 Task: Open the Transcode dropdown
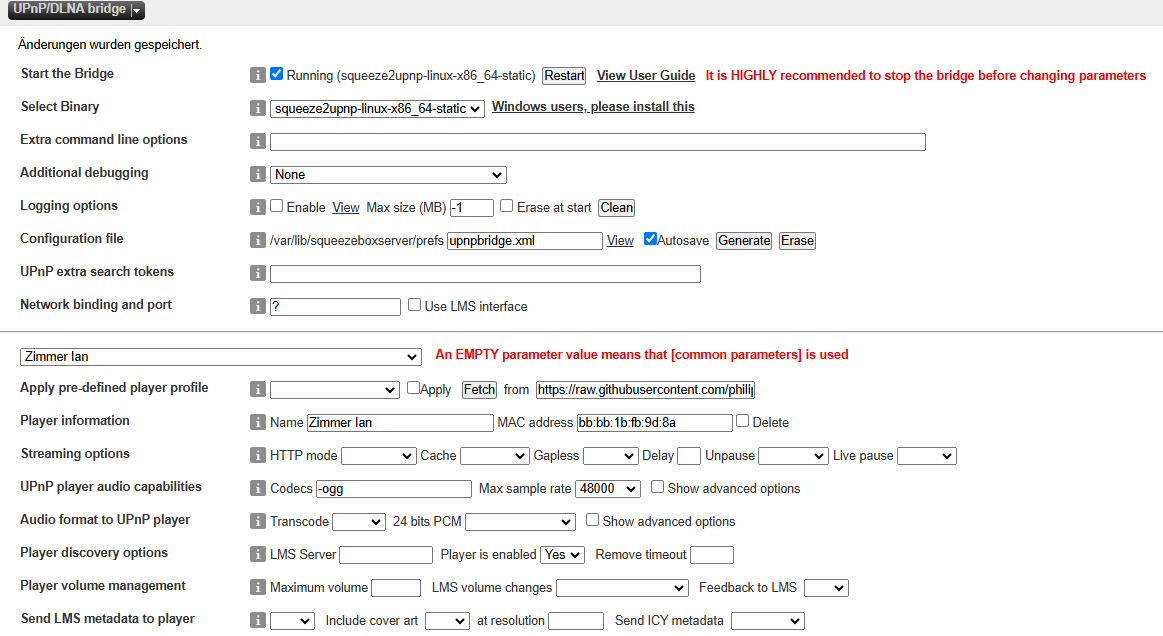[359, 522]
